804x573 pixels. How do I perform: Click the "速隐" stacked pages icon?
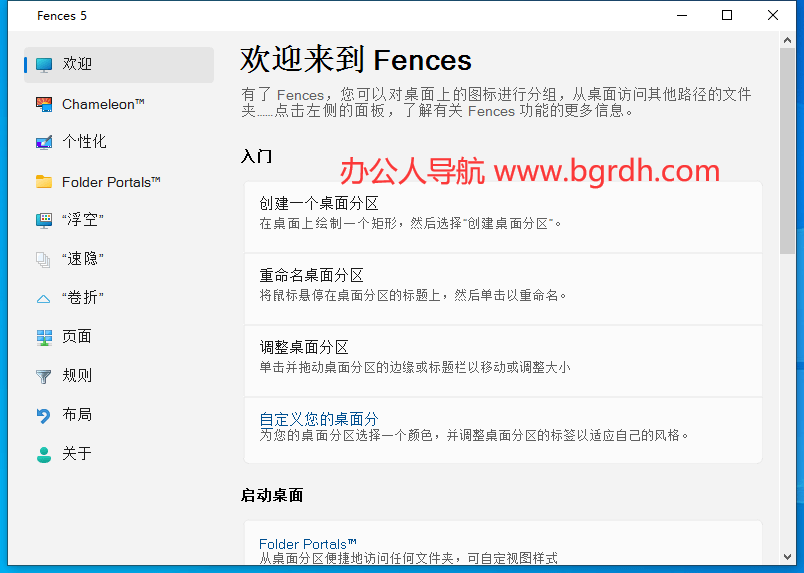point(43,260)
